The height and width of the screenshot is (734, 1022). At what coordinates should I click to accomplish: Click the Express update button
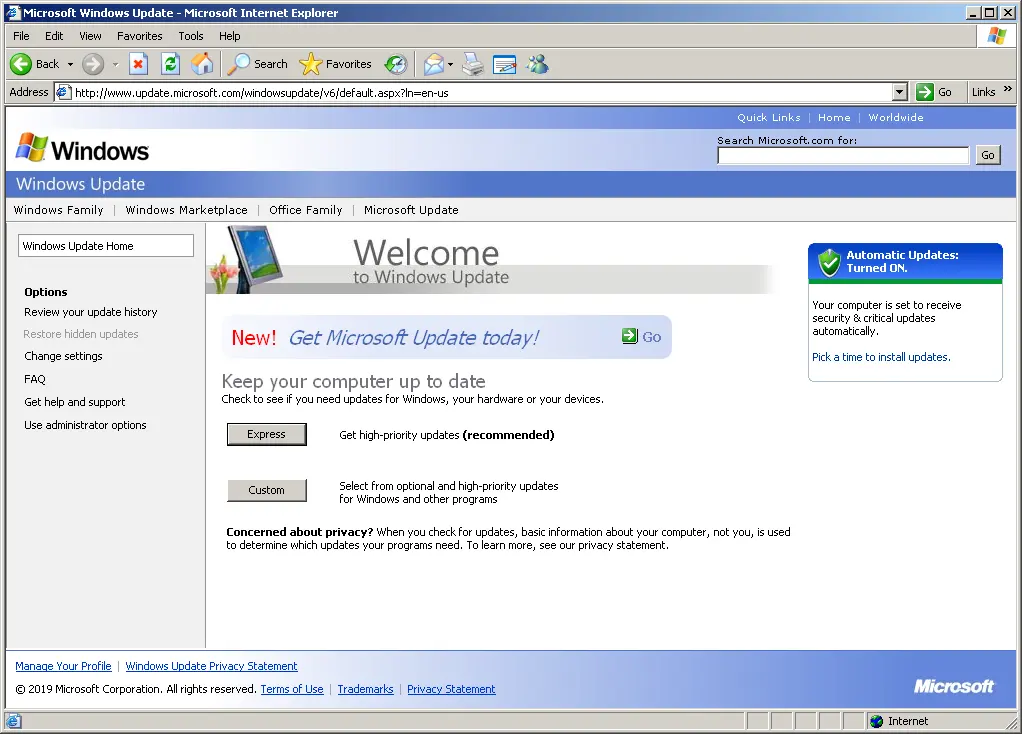click(x=267, y=434)
